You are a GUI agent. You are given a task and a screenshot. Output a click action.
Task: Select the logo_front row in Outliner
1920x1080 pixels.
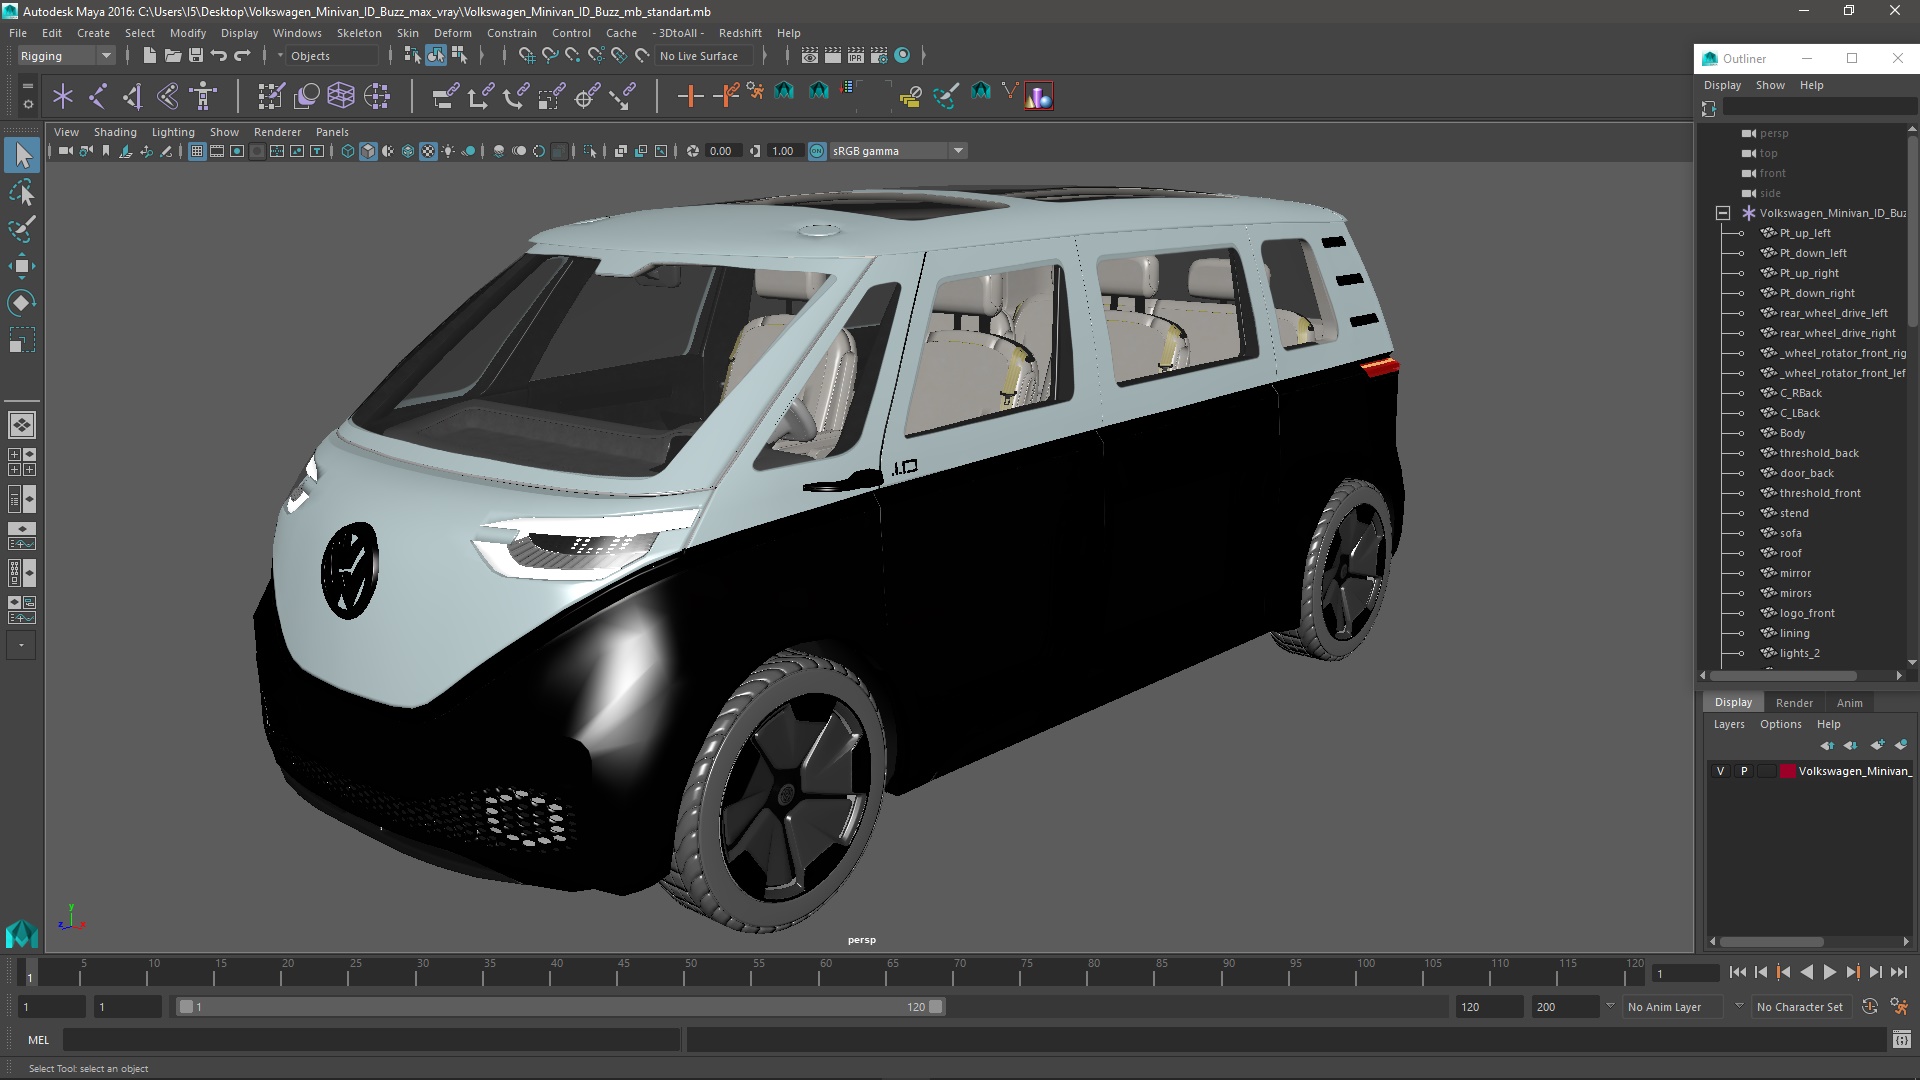[1806, 613]
